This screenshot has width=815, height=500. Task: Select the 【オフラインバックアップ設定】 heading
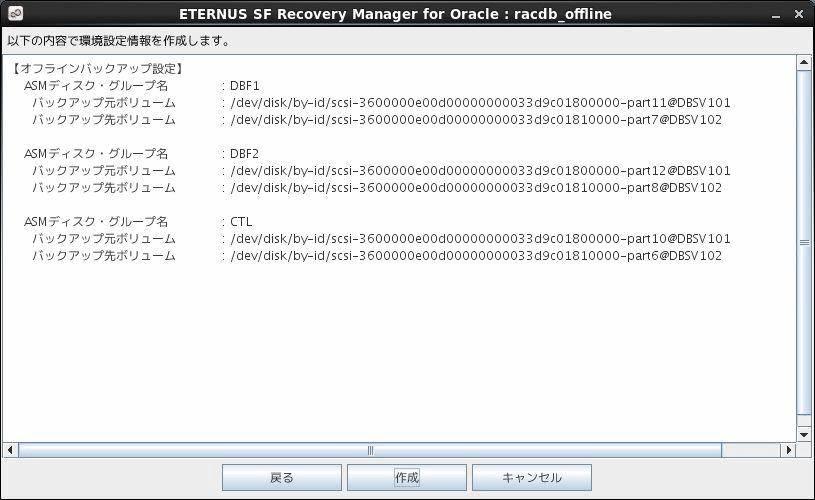point(97,69)
